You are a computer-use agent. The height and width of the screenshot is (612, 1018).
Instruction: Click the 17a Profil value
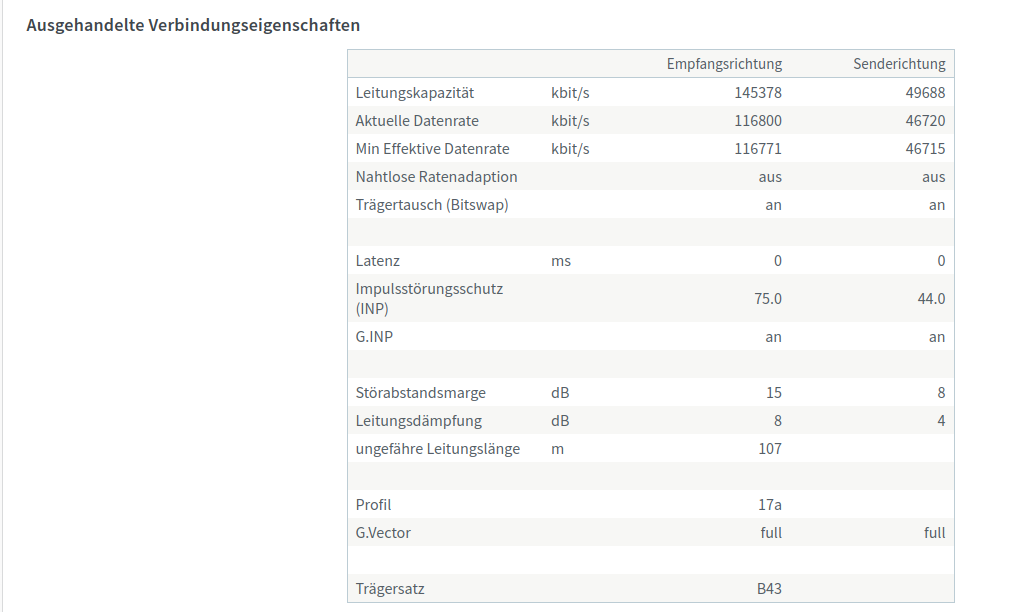point(769,504)
